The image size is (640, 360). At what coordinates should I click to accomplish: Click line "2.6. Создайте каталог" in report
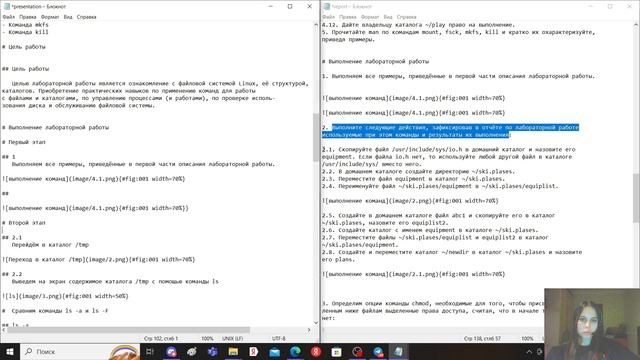pos(430,230)
